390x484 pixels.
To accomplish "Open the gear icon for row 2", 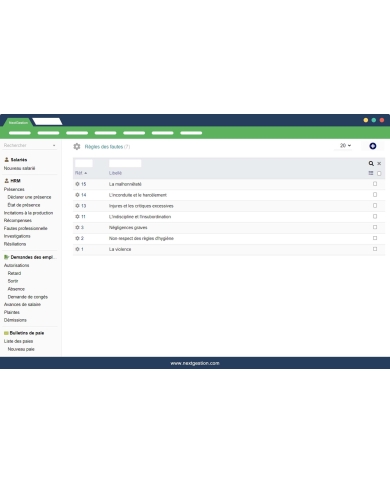I will pyautogui.click(x=77, y=238).
